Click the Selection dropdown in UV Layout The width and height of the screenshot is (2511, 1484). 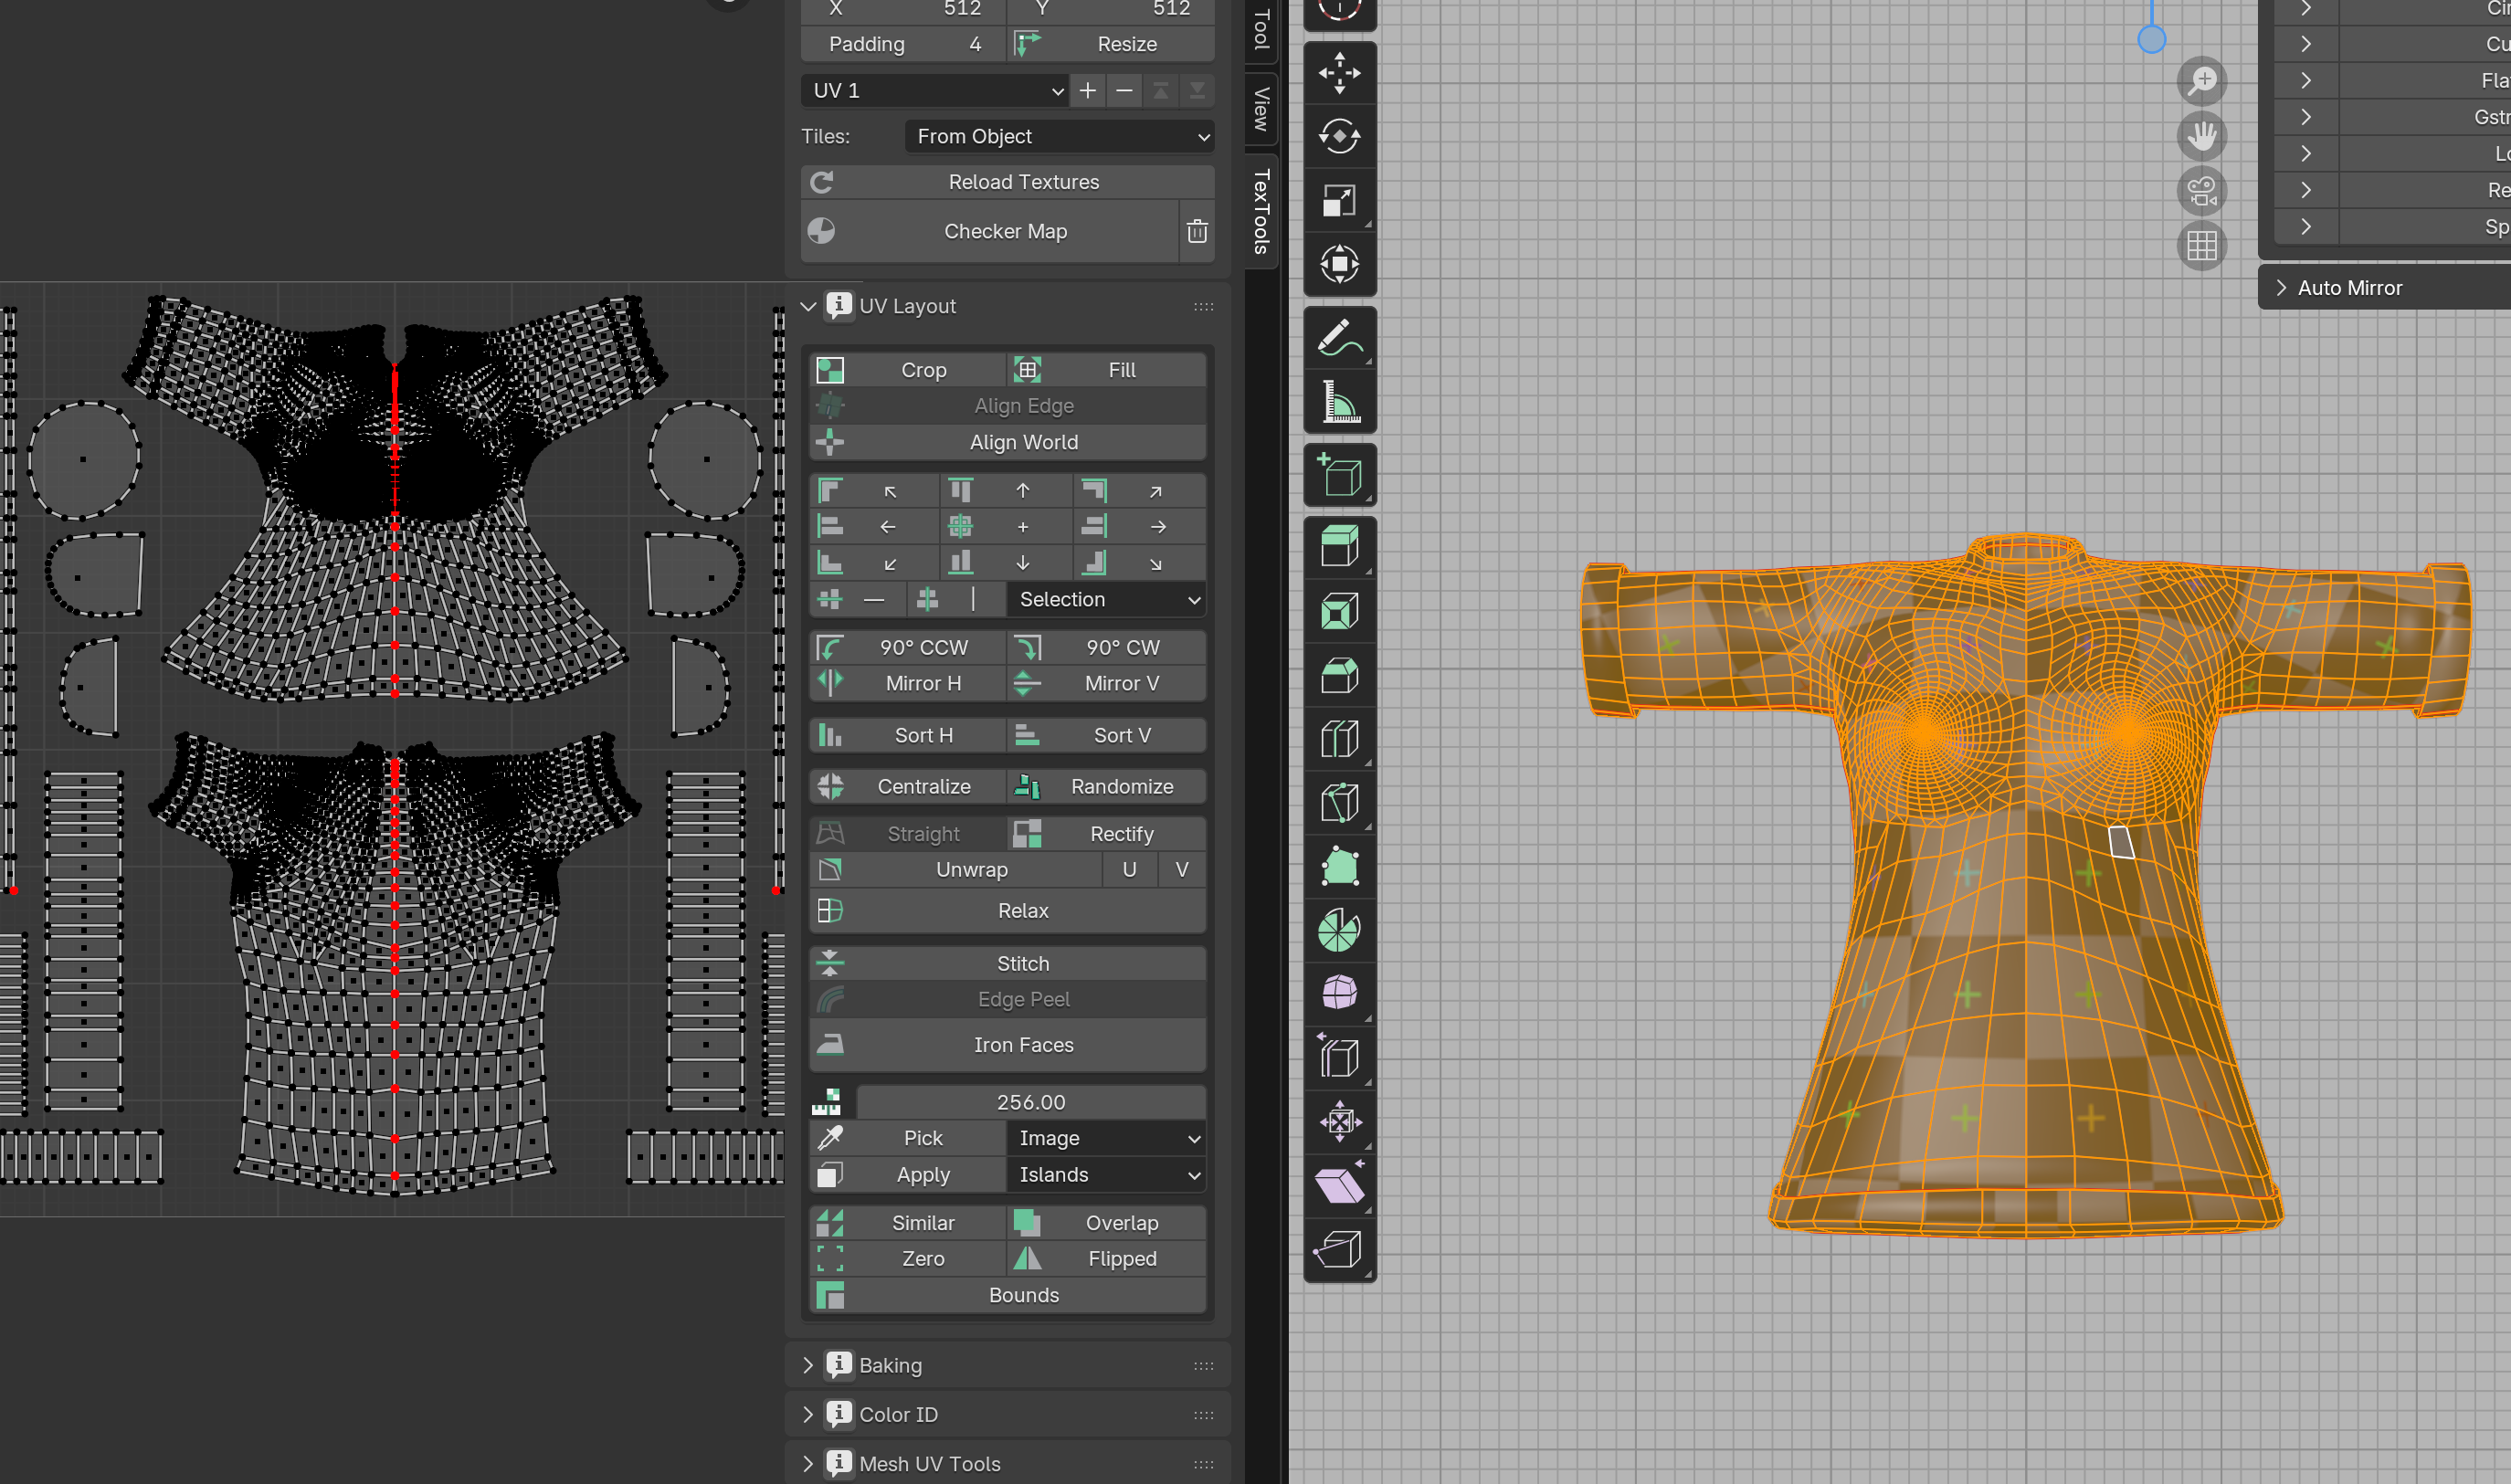click(1105, 599)
